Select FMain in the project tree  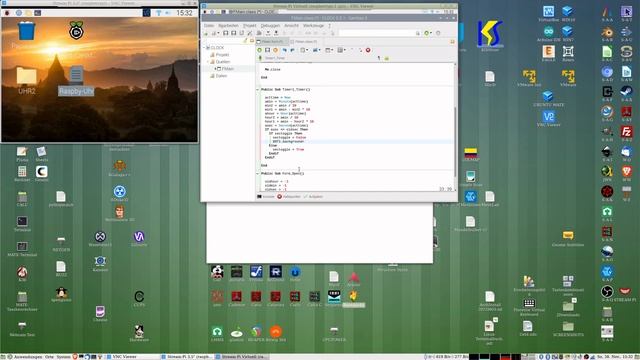228,69
